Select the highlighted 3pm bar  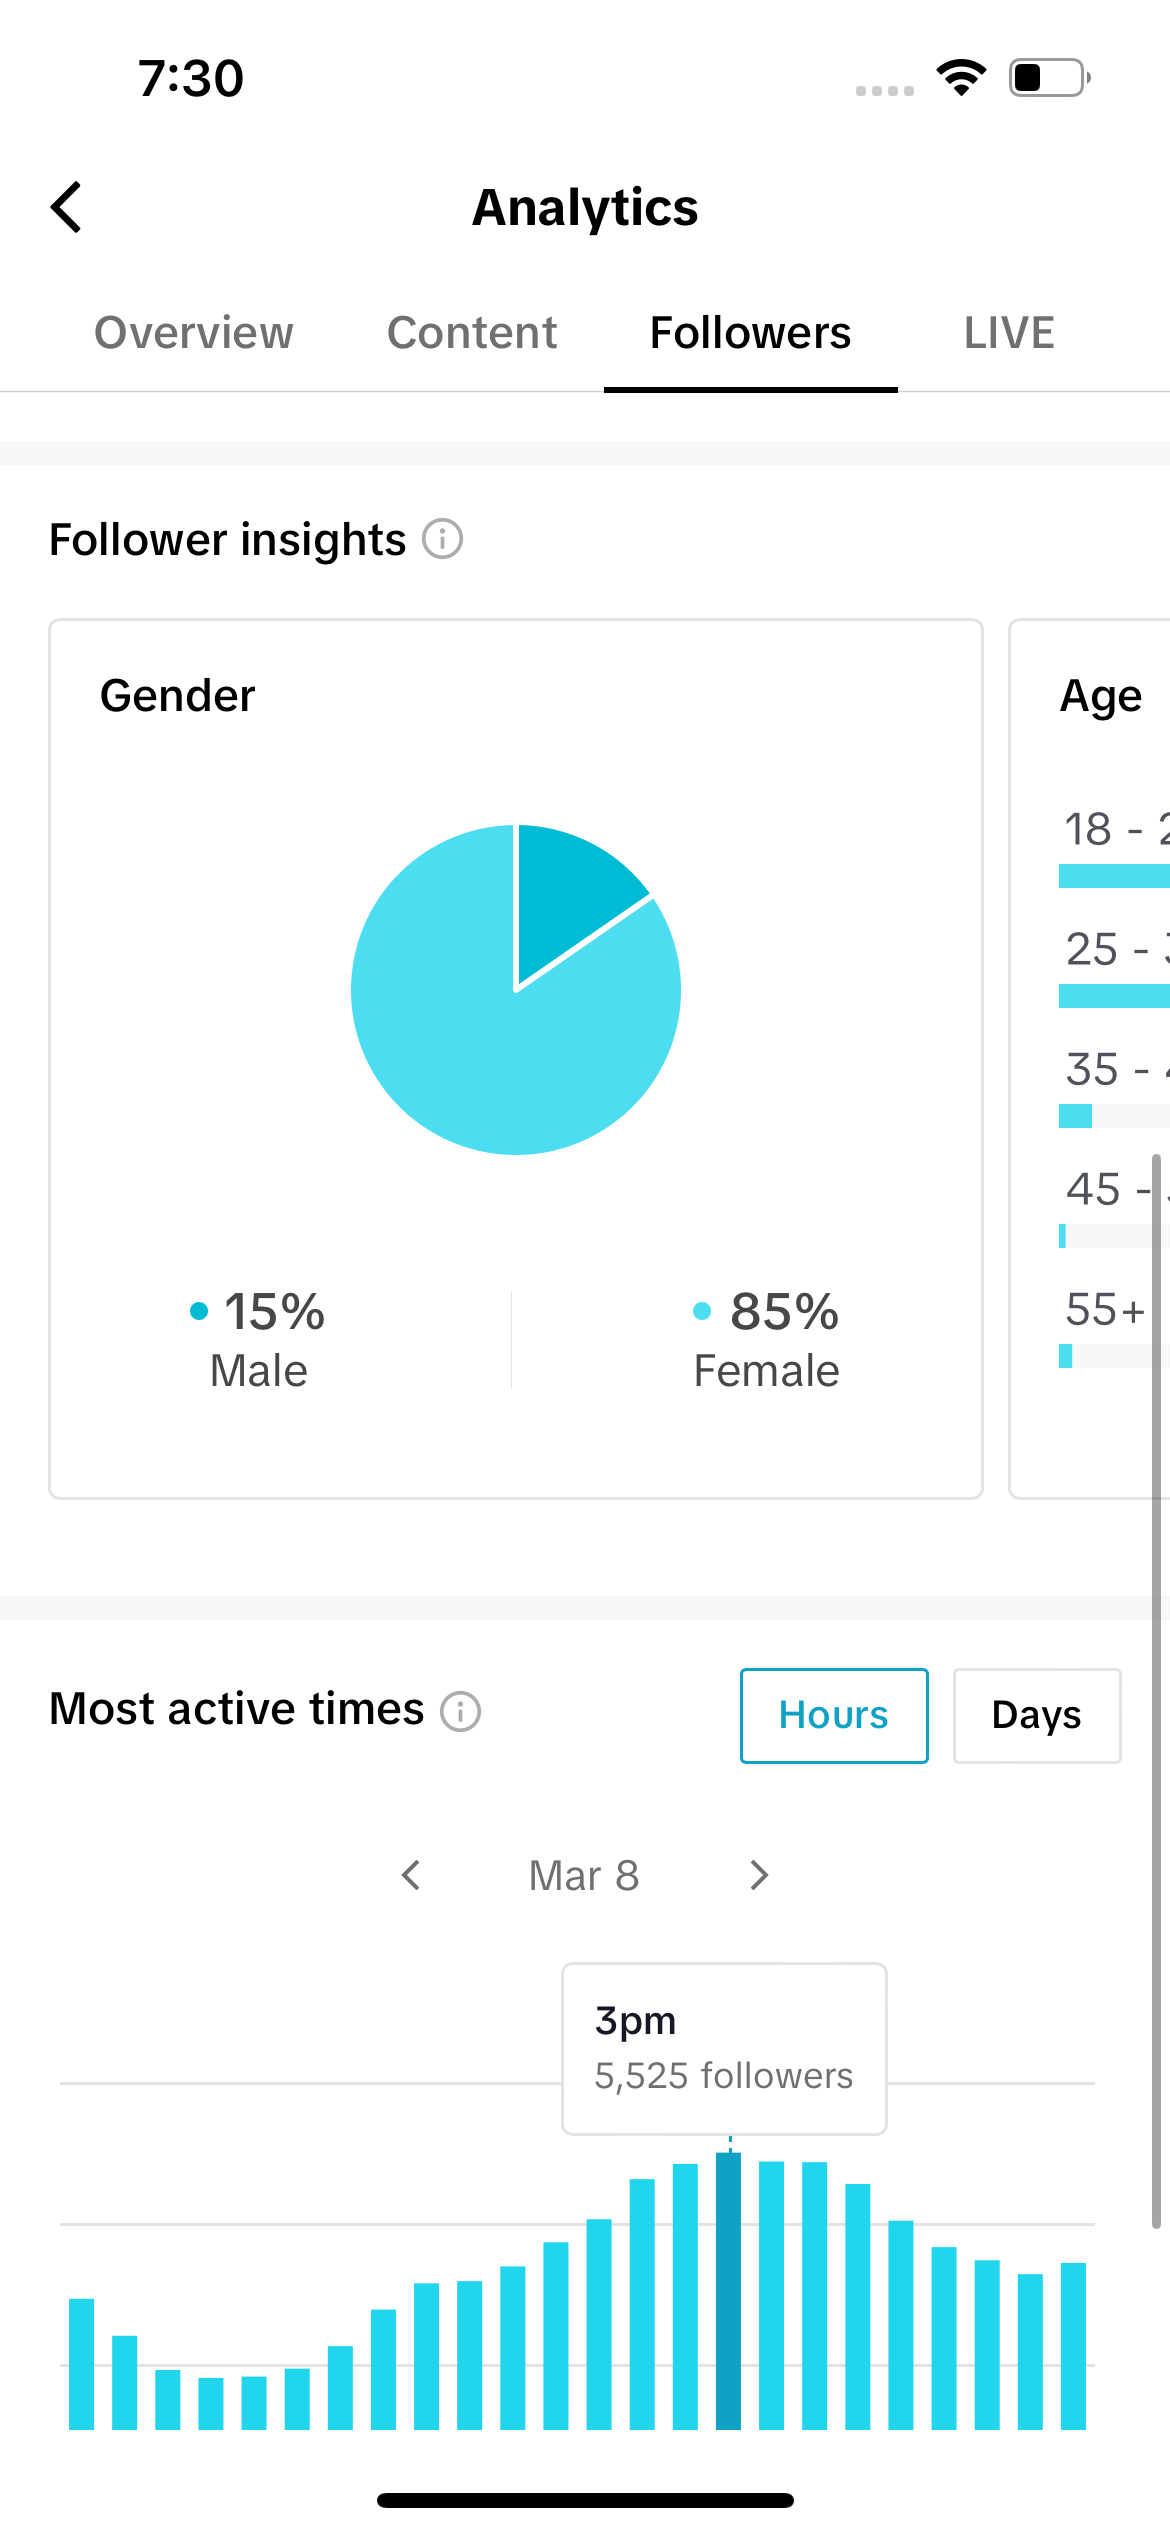(x=728, y=2291)
